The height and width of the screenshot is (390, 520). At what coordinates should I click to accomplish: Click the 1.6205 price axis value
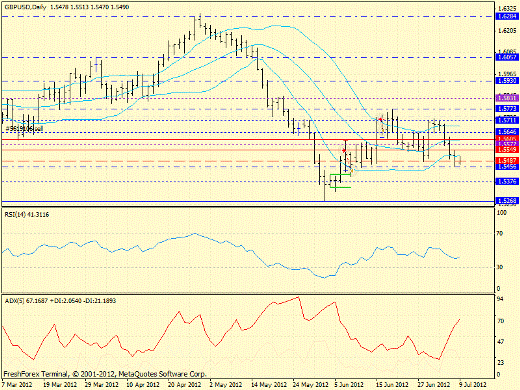pos(507,31)
